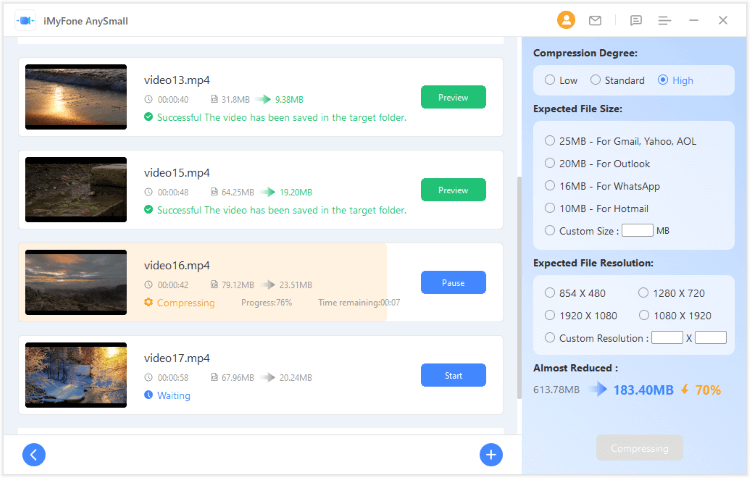
Task: Select the Custom Resolution radio option
Action: 550,338
